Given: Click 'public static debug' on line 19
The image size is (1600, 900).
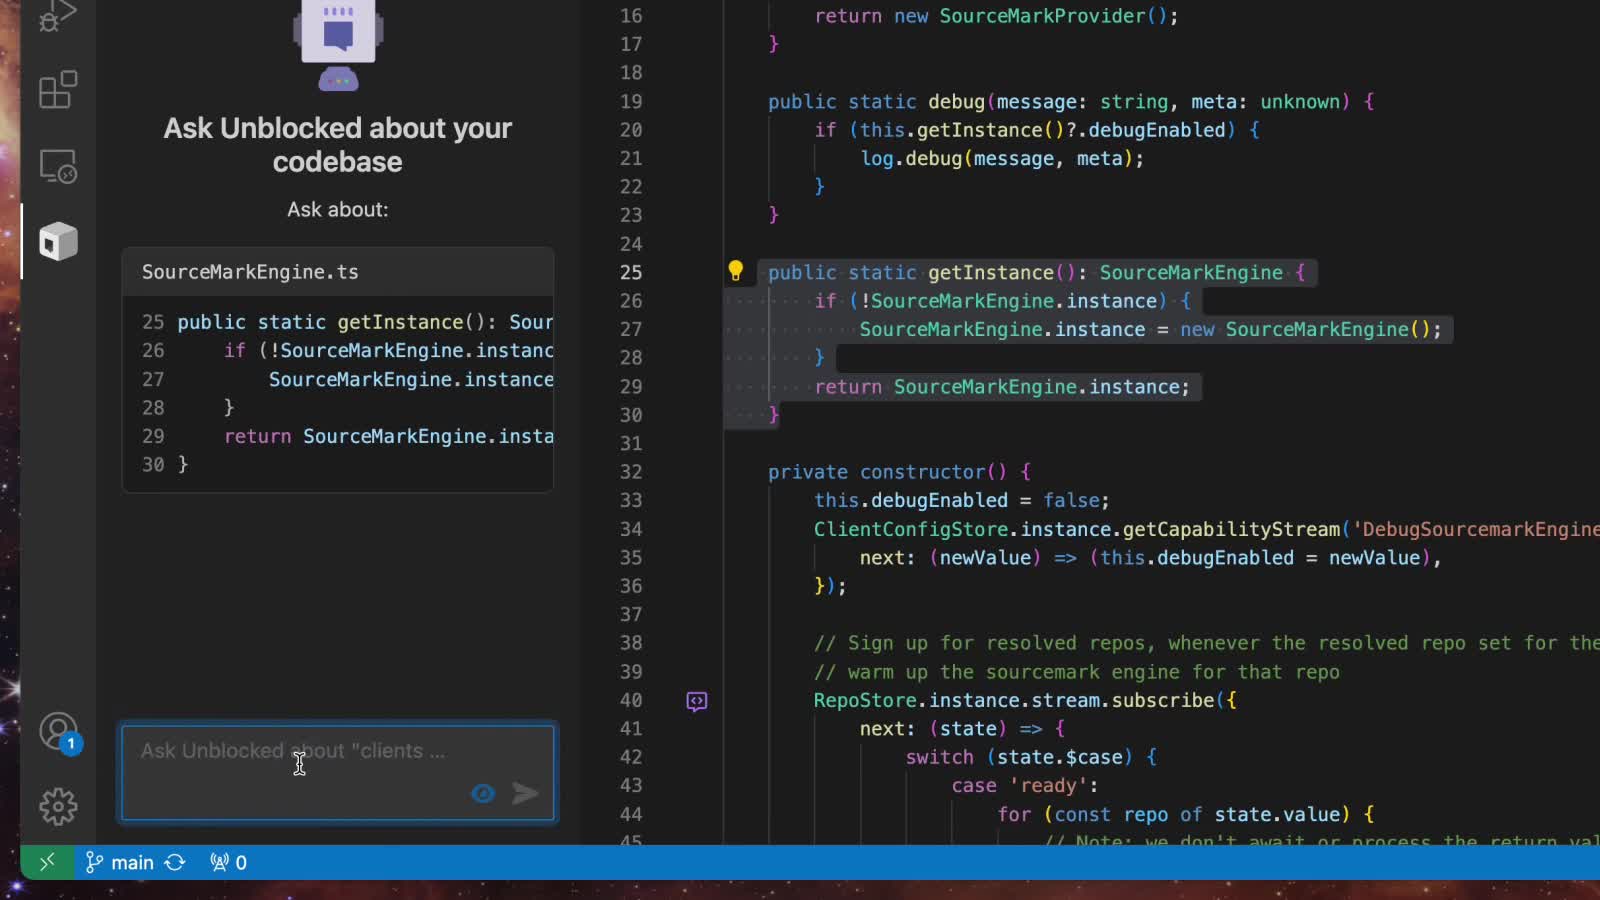Looking at the screenshot, I should (x=877, y=102).
